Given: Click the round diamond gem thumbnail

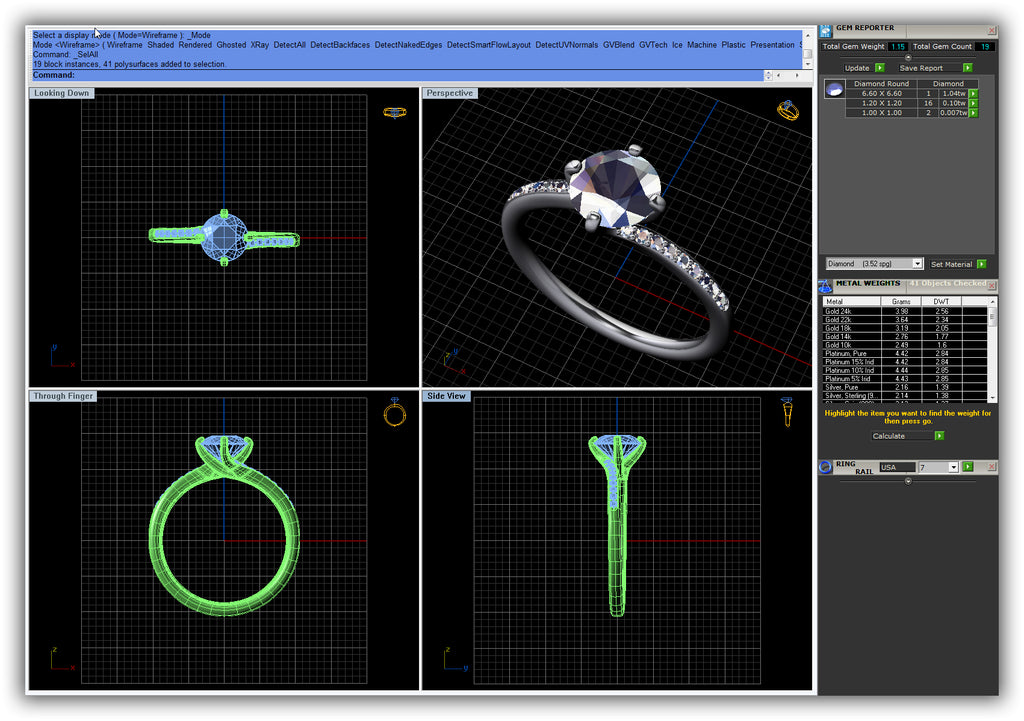Looking at the screenshot, I should (x=834, y=90).
